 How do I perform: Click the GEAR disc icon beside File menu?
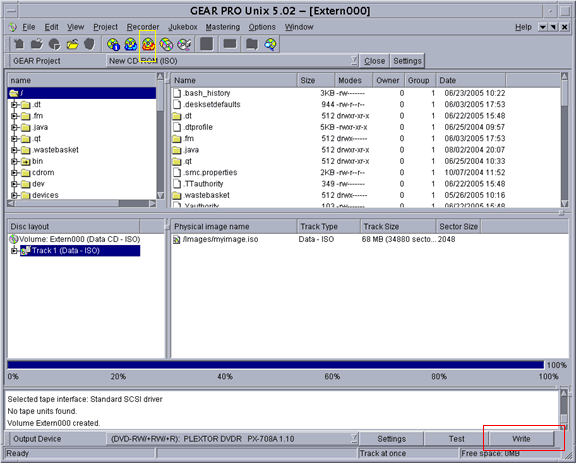tap(13, 27)
